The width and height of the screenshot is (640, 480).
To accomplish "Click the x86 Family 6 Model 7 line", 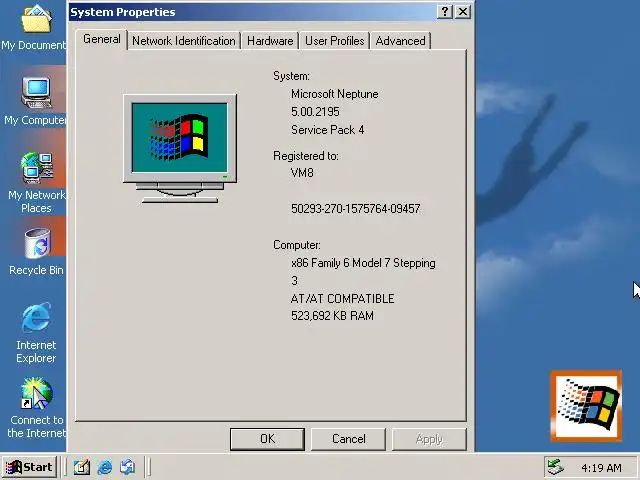I will tap(363, 263).
